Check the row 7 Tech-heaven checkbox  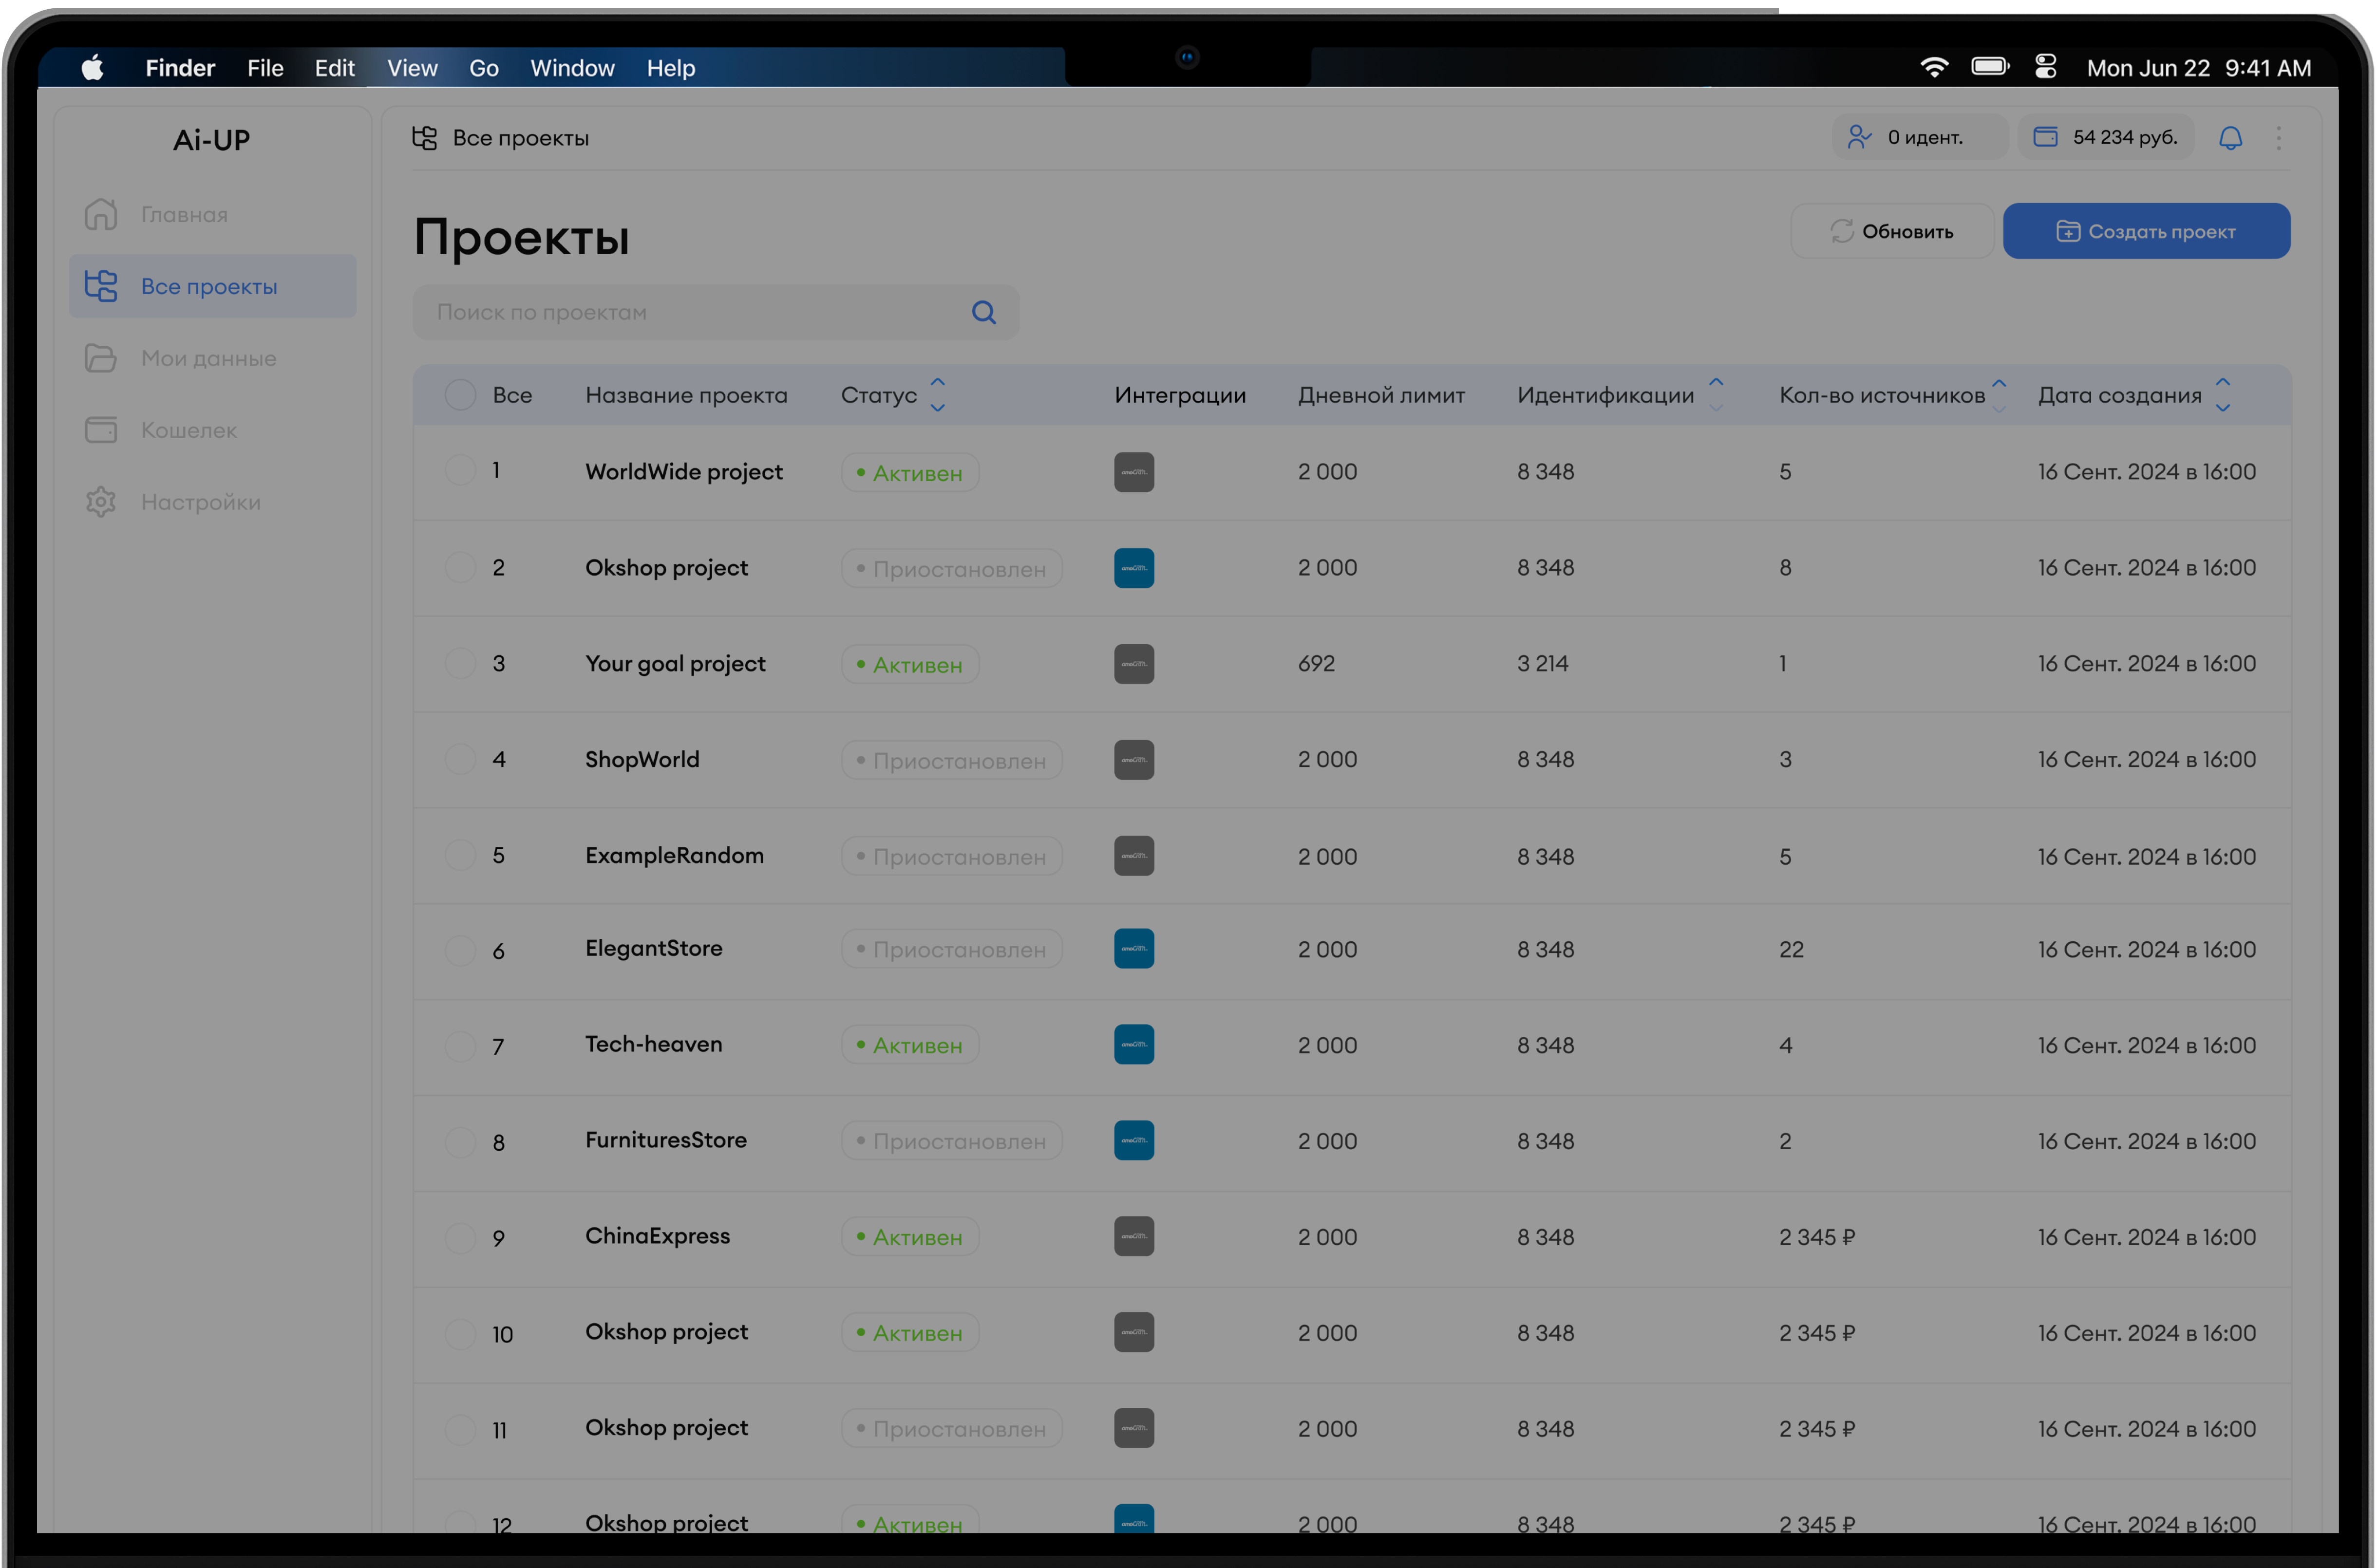click(460, 1046)
